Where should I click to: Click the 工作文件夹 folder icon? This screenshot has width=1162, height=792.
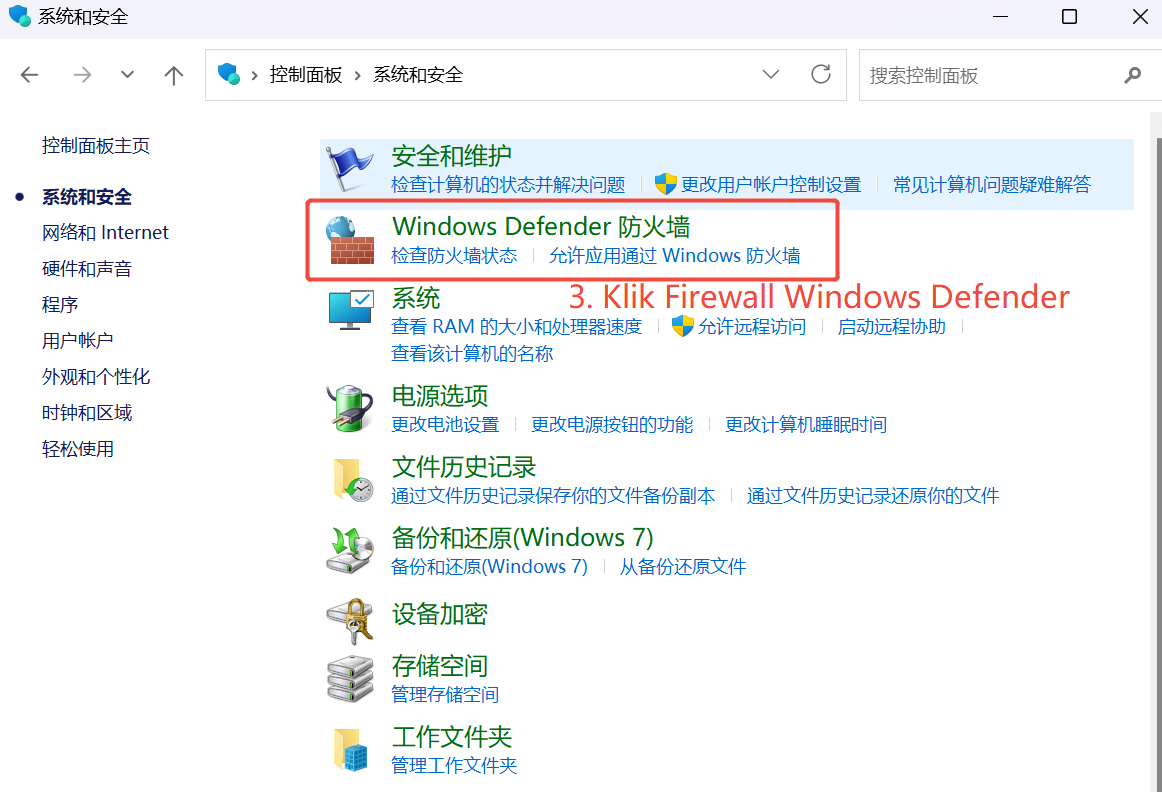click(x=351, y=749)
